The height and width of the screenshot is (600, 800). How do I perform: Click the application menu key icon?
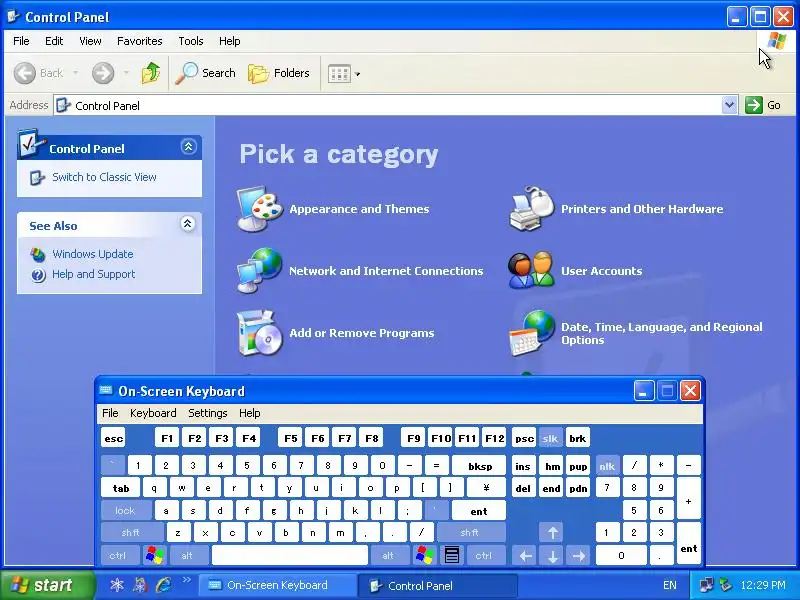click(452, 555)
